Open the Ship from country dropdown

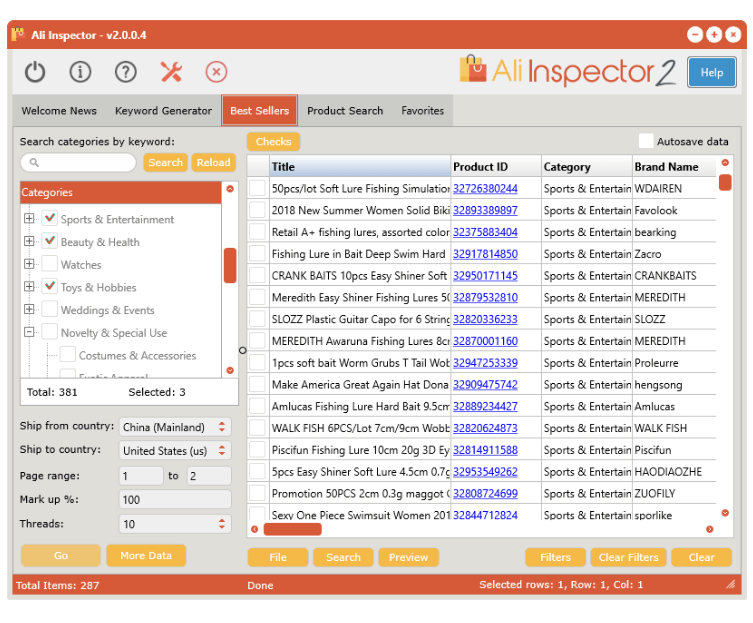click(175, 427)
